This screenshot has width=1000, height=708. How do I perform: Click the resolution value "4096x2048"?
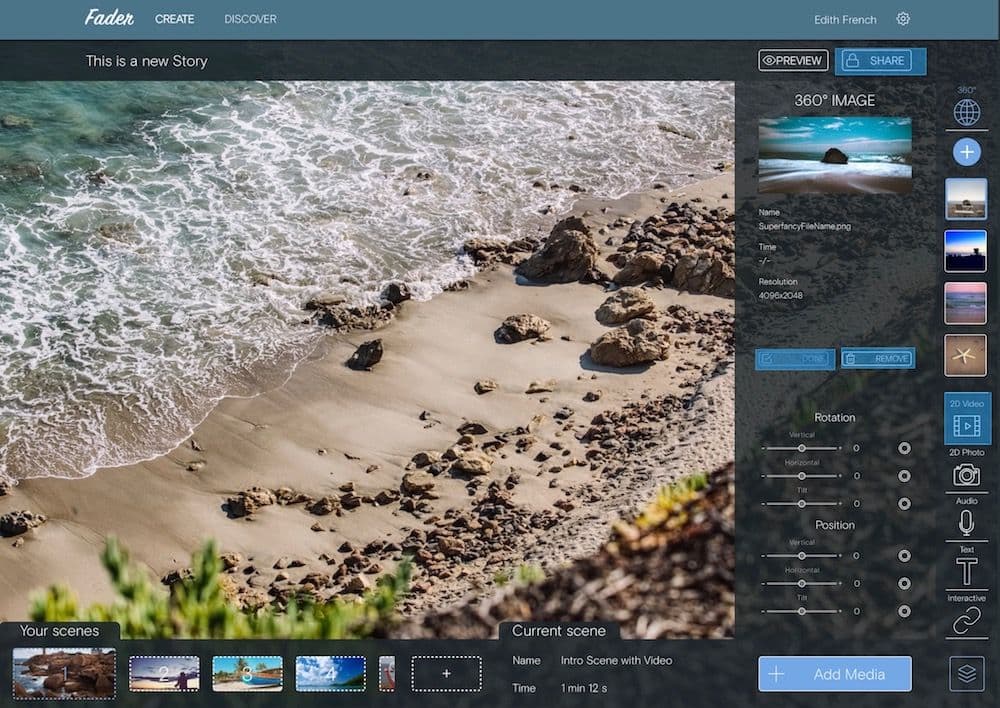(781, 295)
